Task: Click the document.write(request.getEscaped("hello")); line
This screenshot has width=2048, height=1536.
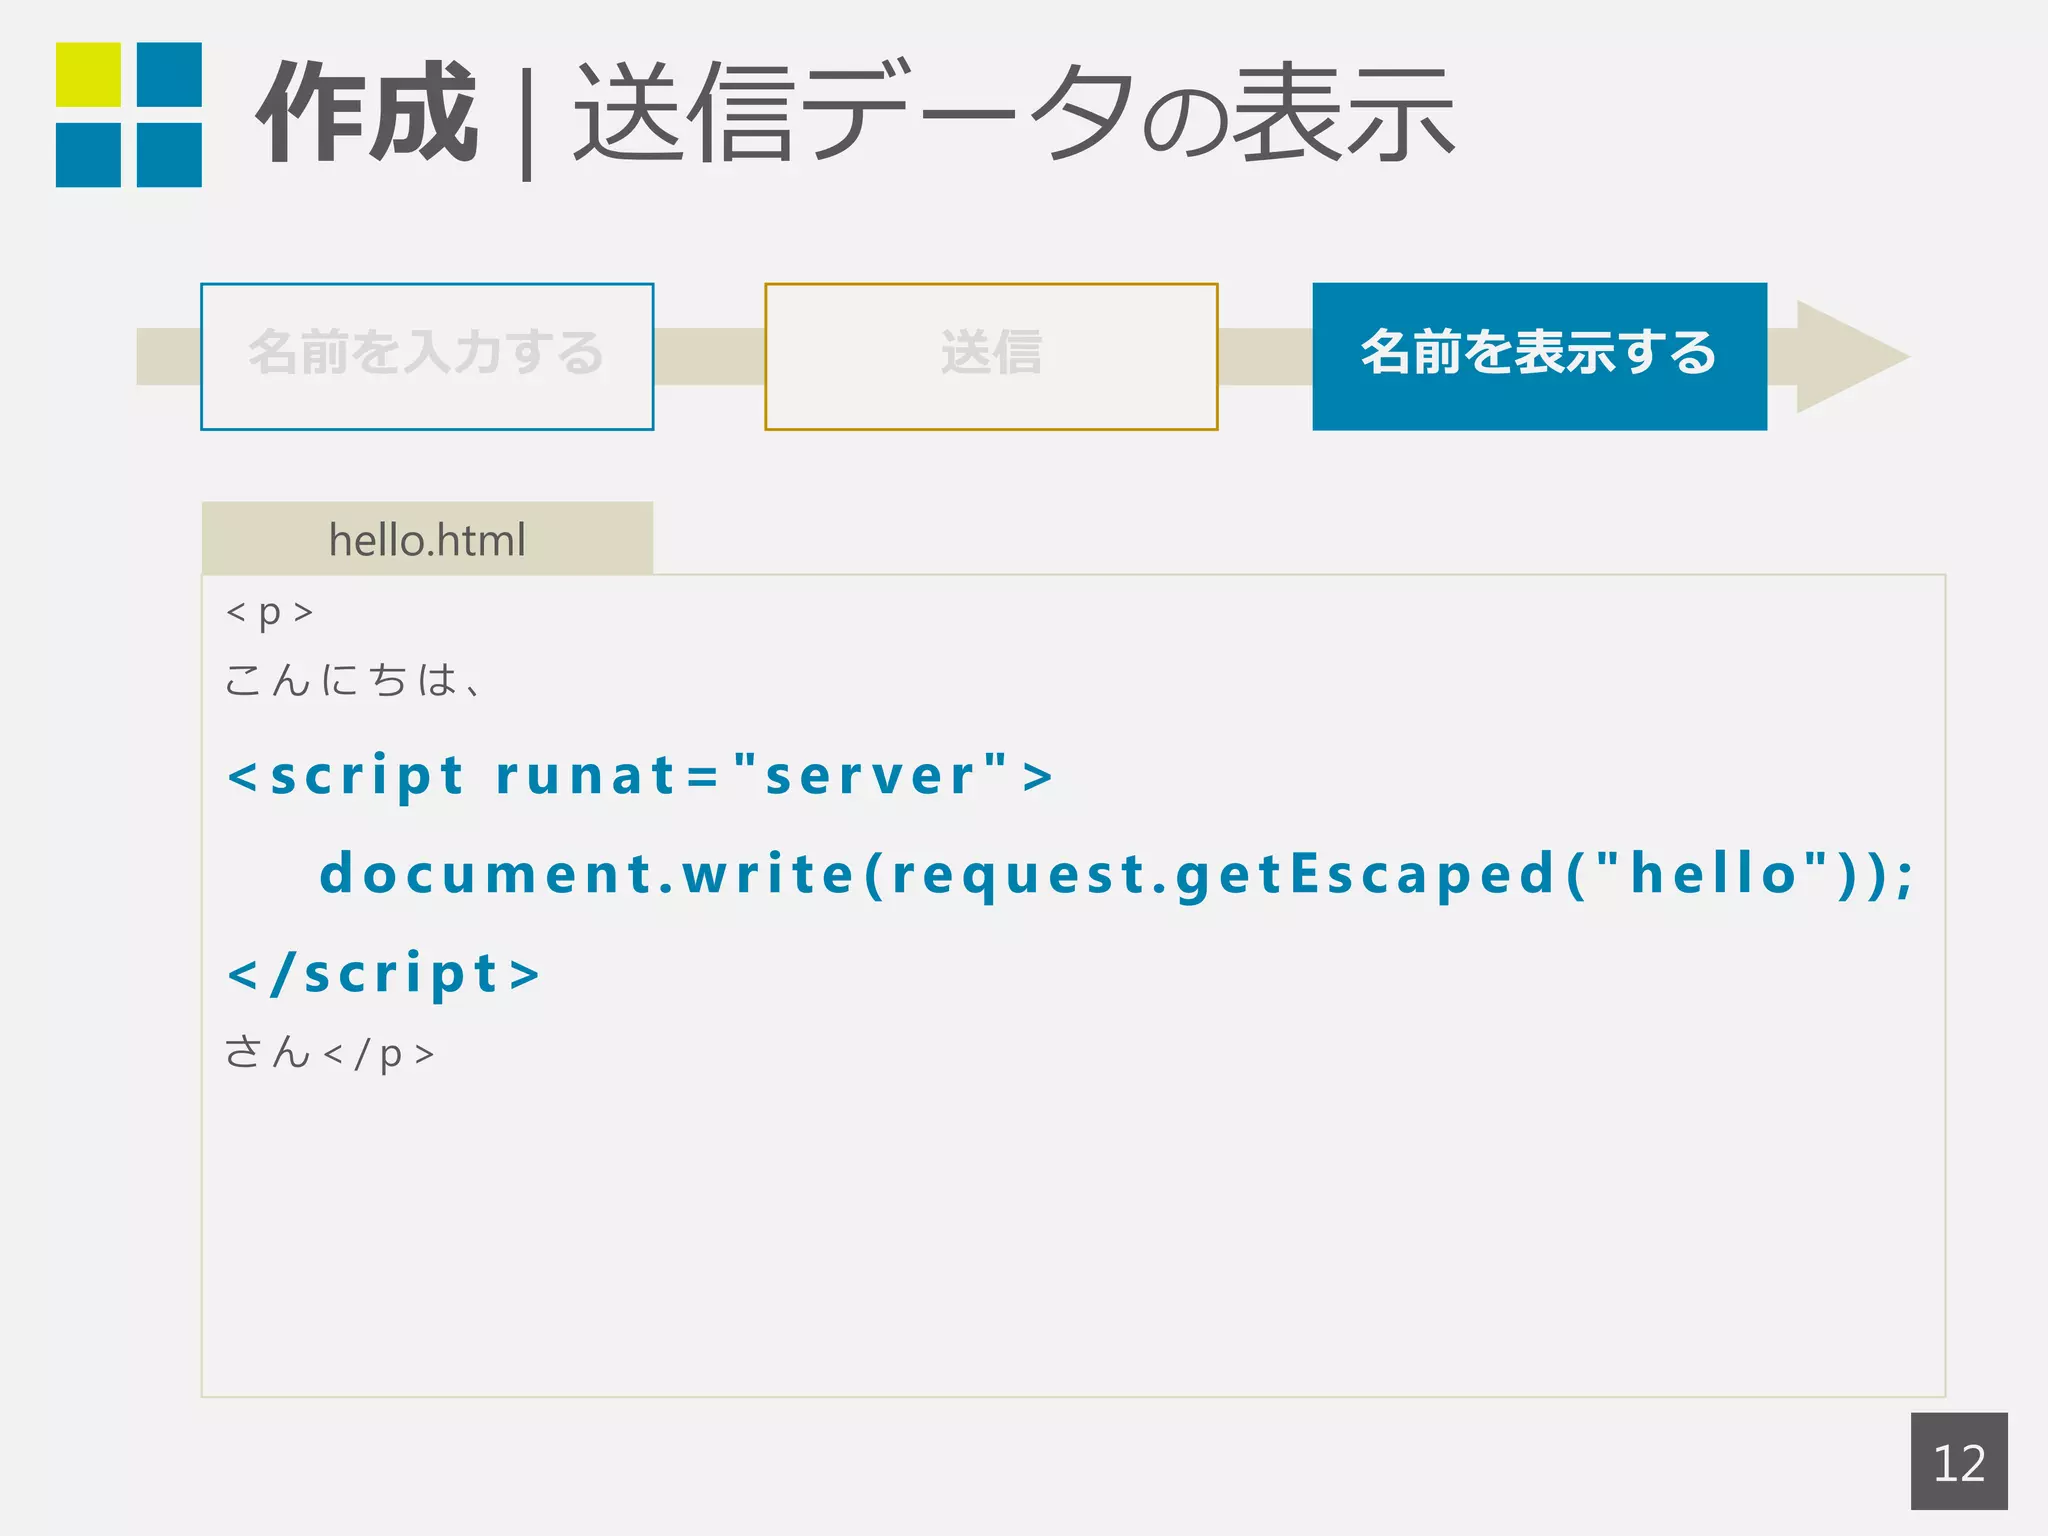Action: (1116, 874)
